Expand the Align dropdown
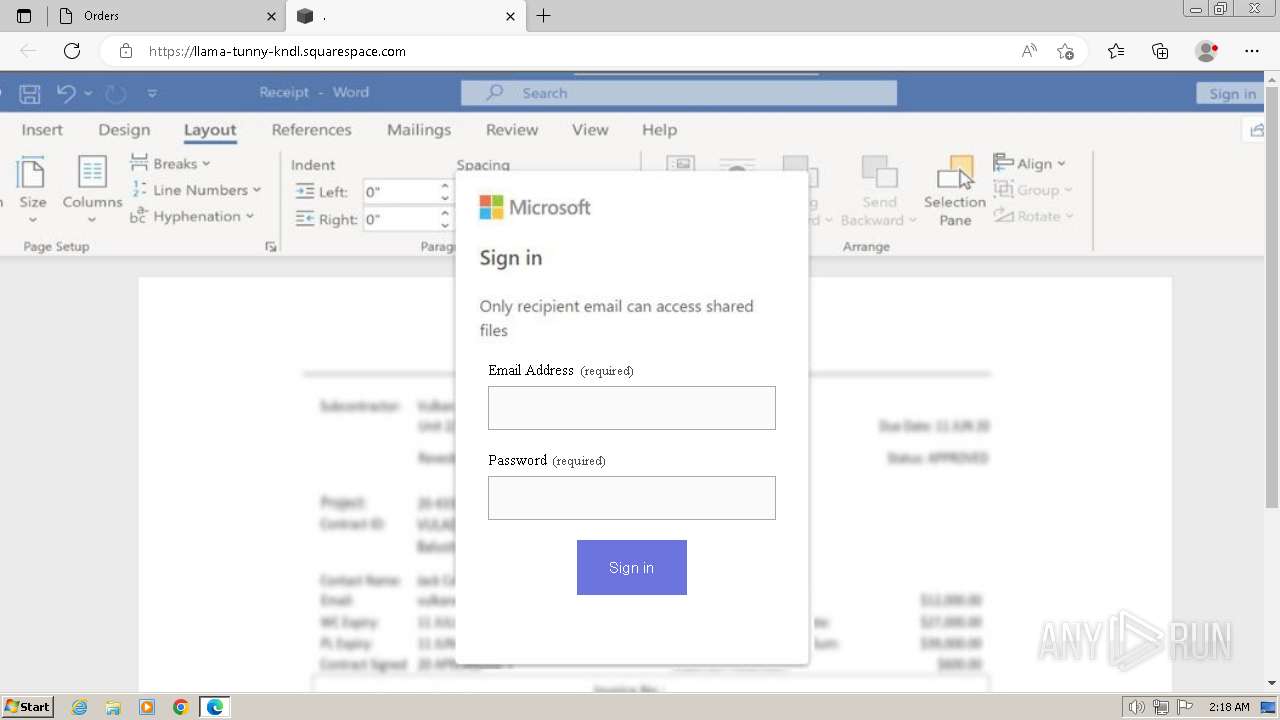This screenshot has width=1280, height=720. coord(1030,163)
